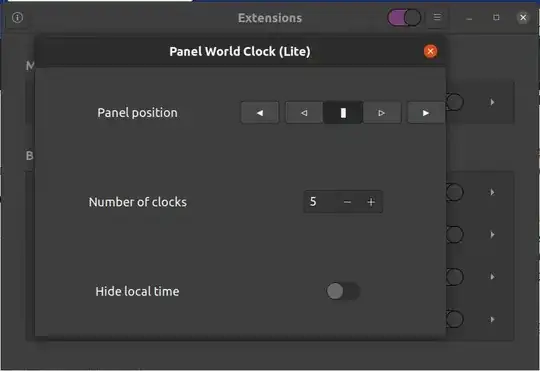Viewport: 540px width, 371px height.
Task: Set panel position to far right filled arrow
Action: point(426,113)
